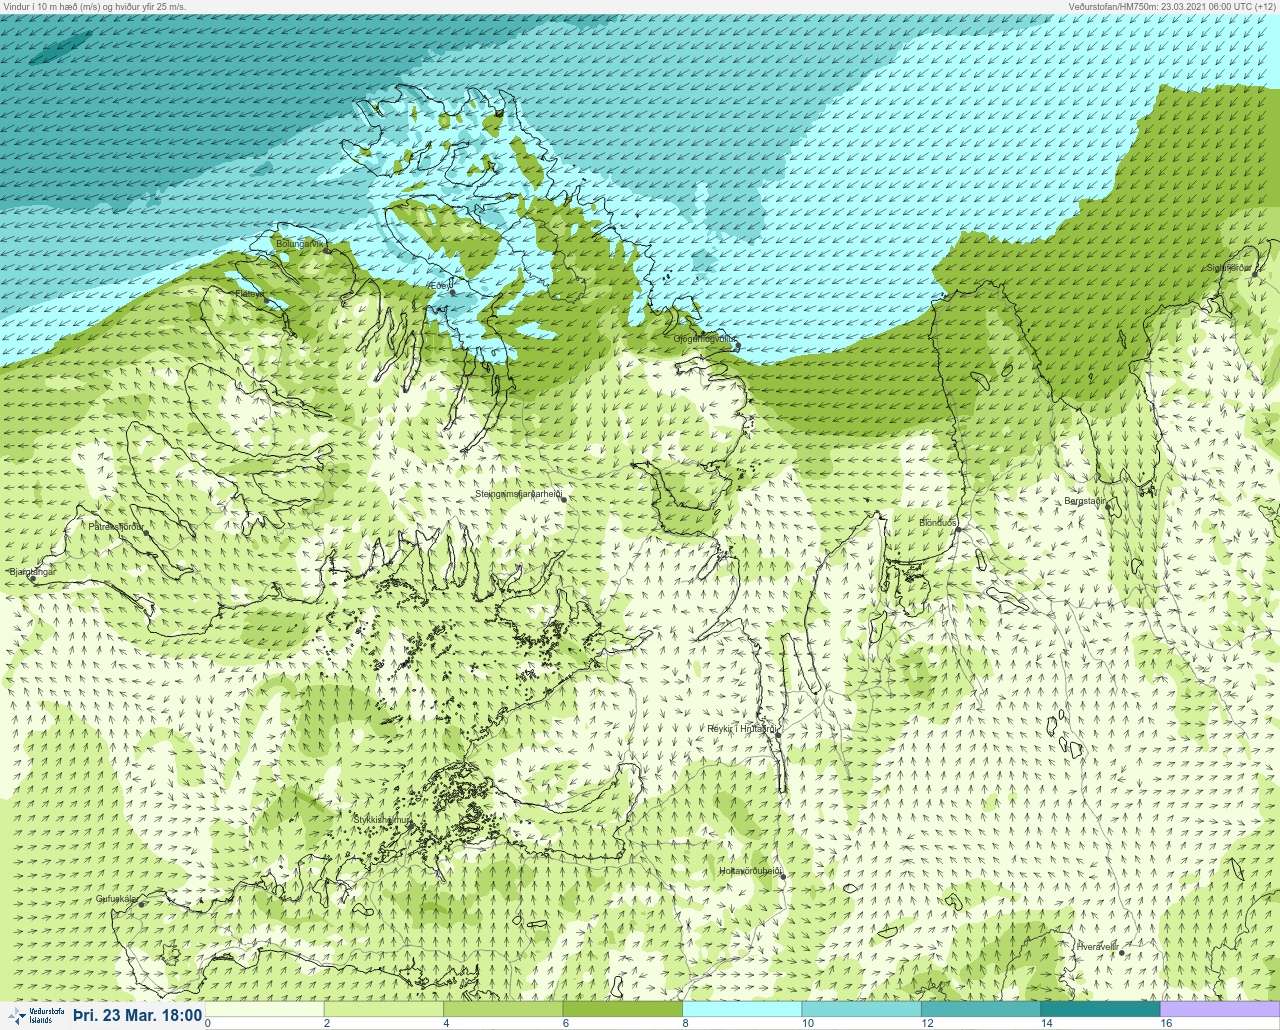Click the 'Blönduós' place label
Image resolution: width=1280 pixels, height=1030 pixels.
(x=938, y=523)
